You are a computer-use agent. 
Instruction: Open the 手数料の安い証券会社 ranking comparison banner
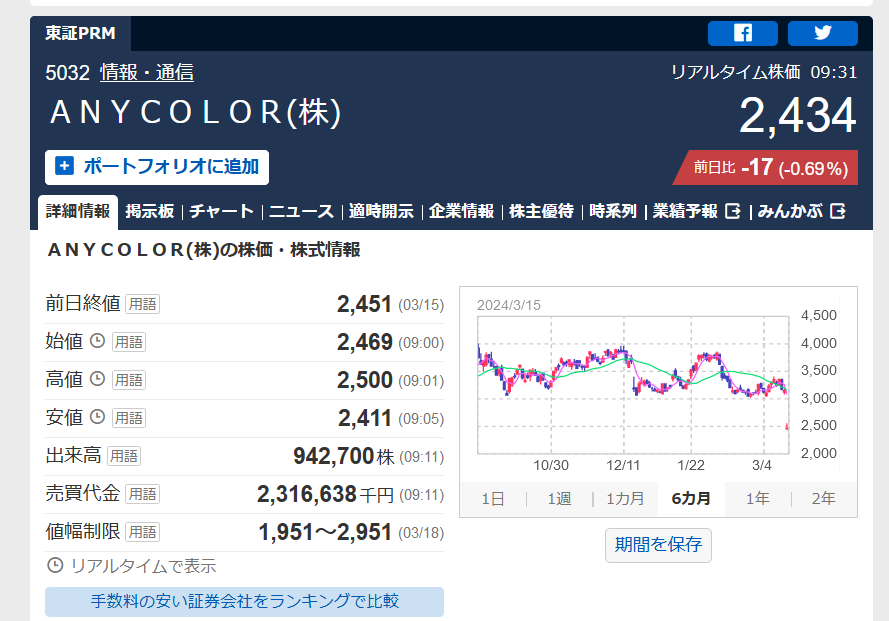244,601
